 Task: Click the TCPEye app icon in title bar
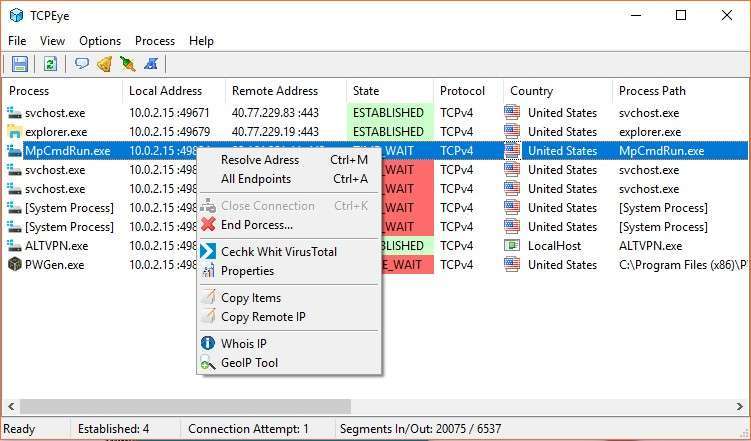click(16, 15)
